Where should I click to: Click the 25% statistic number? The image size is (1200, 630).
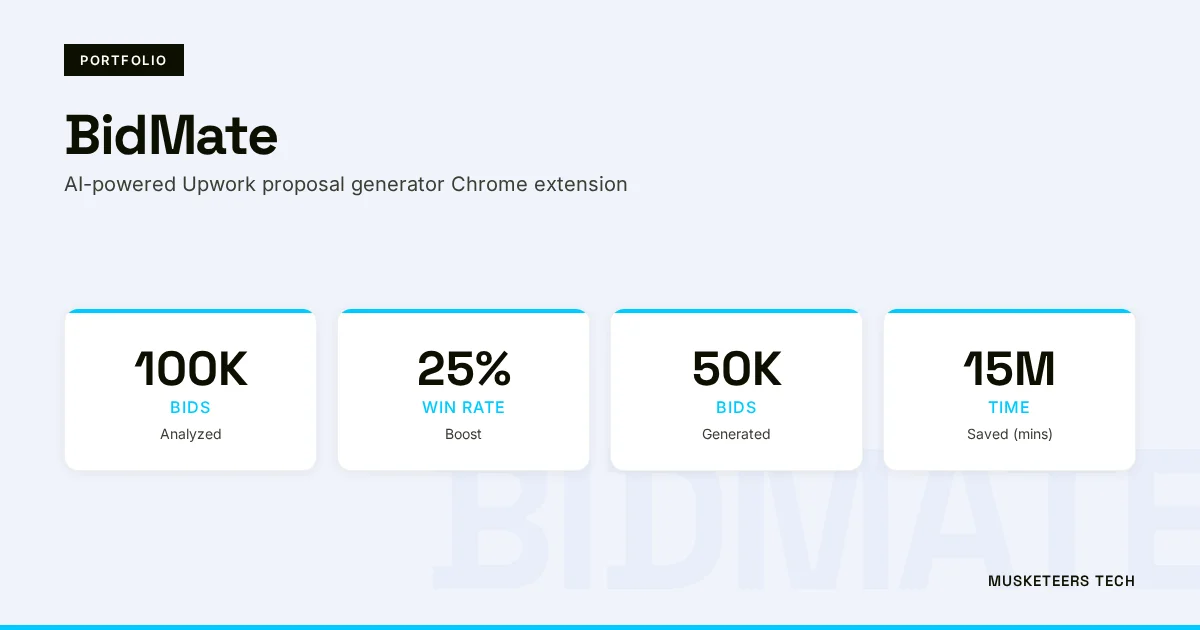pos(464,370)
